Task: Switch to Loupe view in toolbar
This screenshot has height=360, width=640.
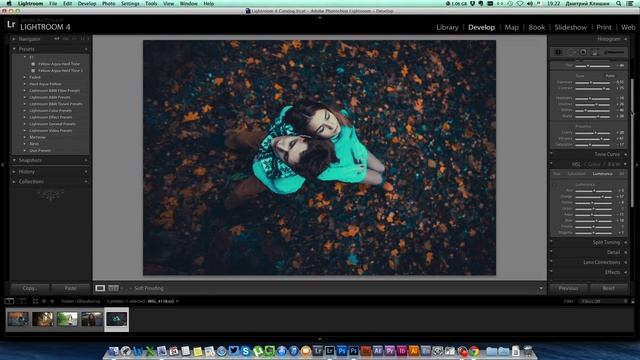Action: tap(100, 288)
